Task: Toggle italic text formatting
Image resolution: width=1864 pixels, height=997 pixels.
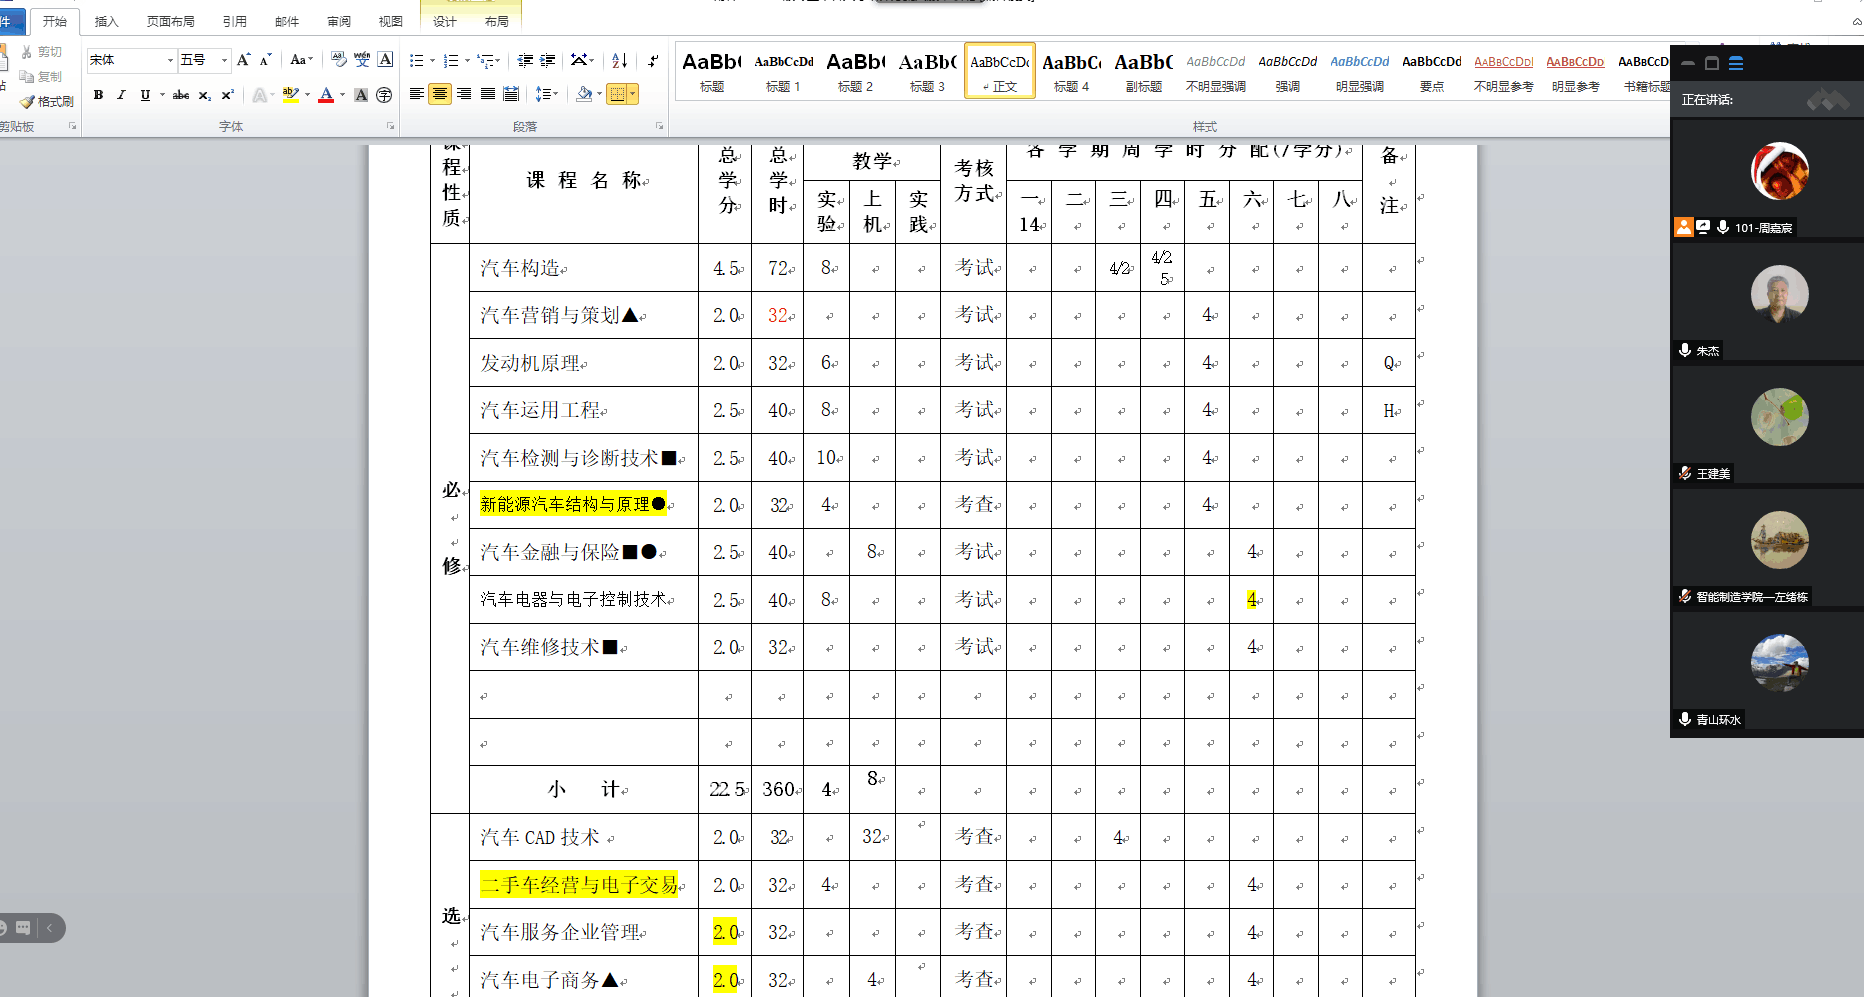Action: click(121, 95)
